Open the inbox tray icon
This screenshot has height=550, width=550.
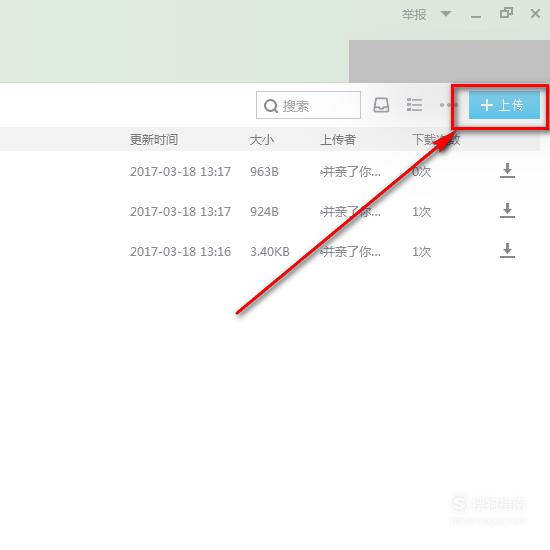381,105
